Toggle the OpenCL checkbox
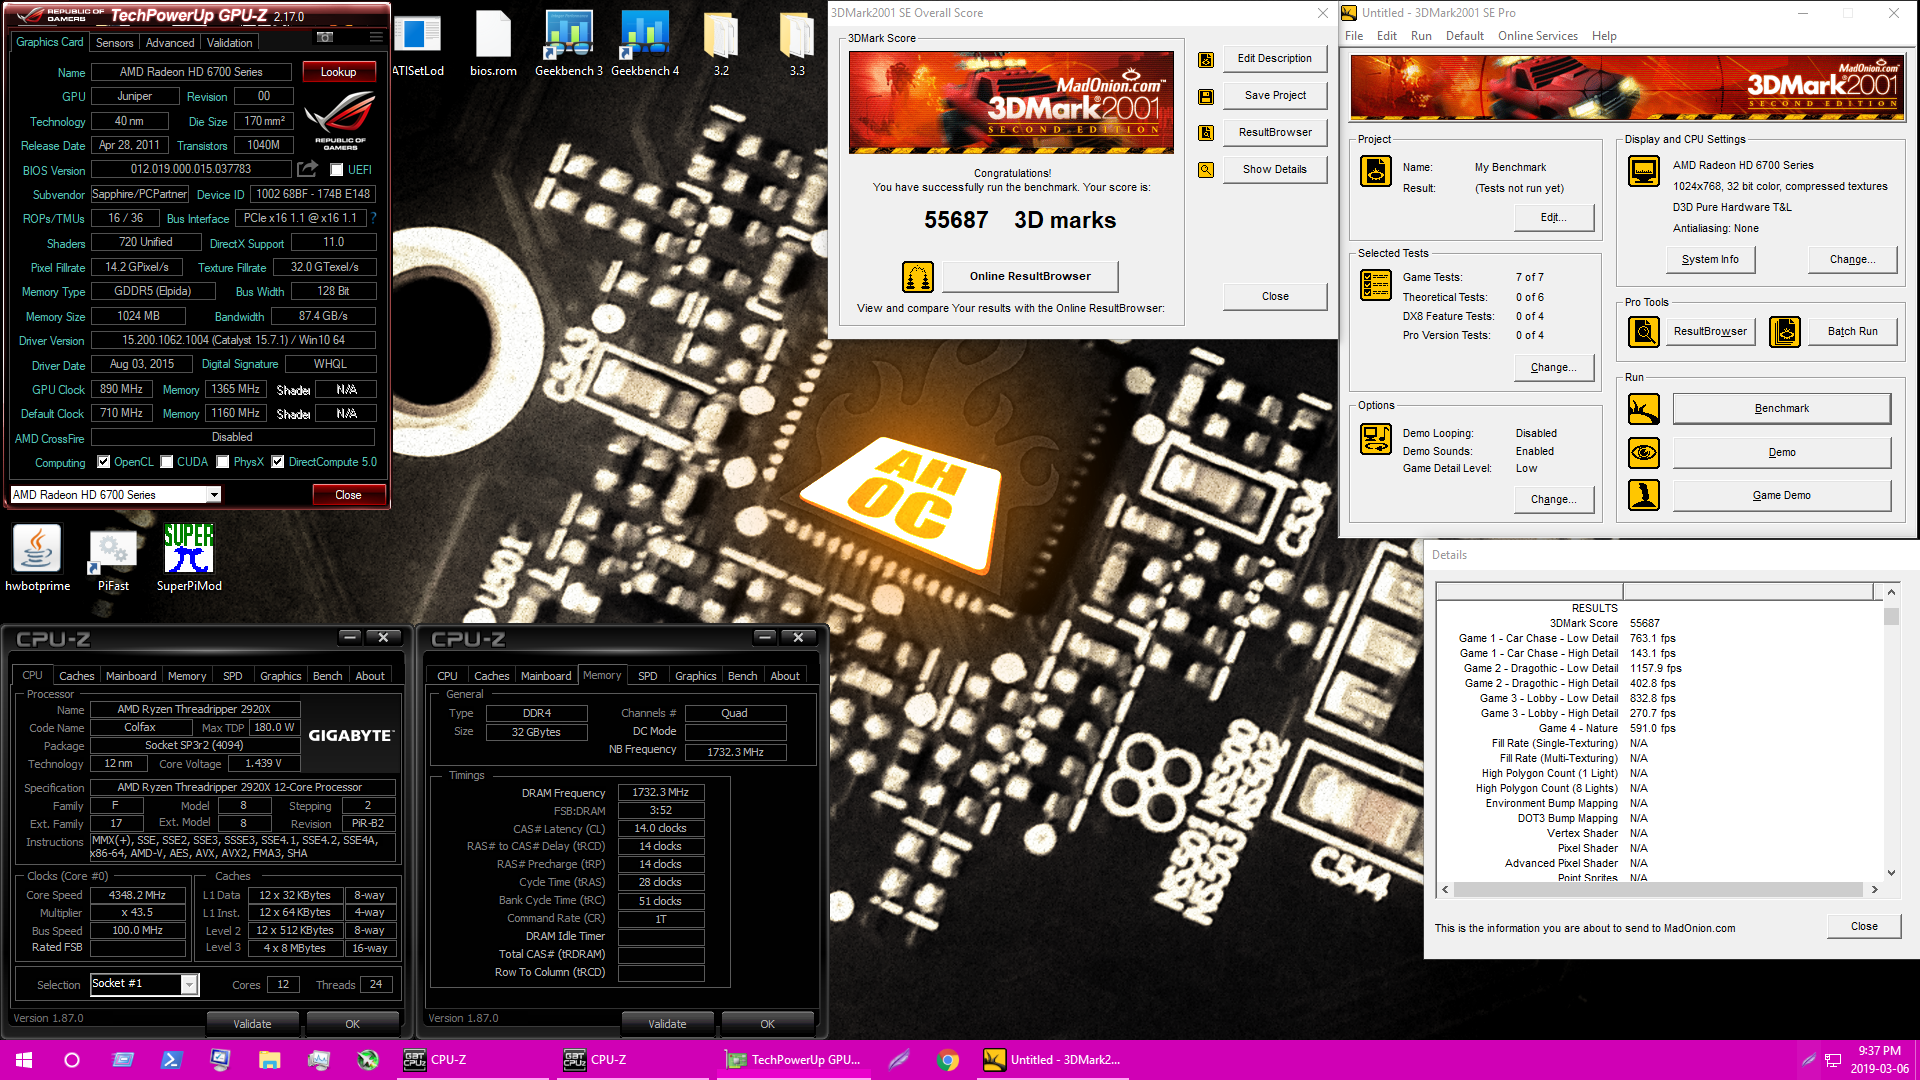1920x1080 pixels. point(104,462)
